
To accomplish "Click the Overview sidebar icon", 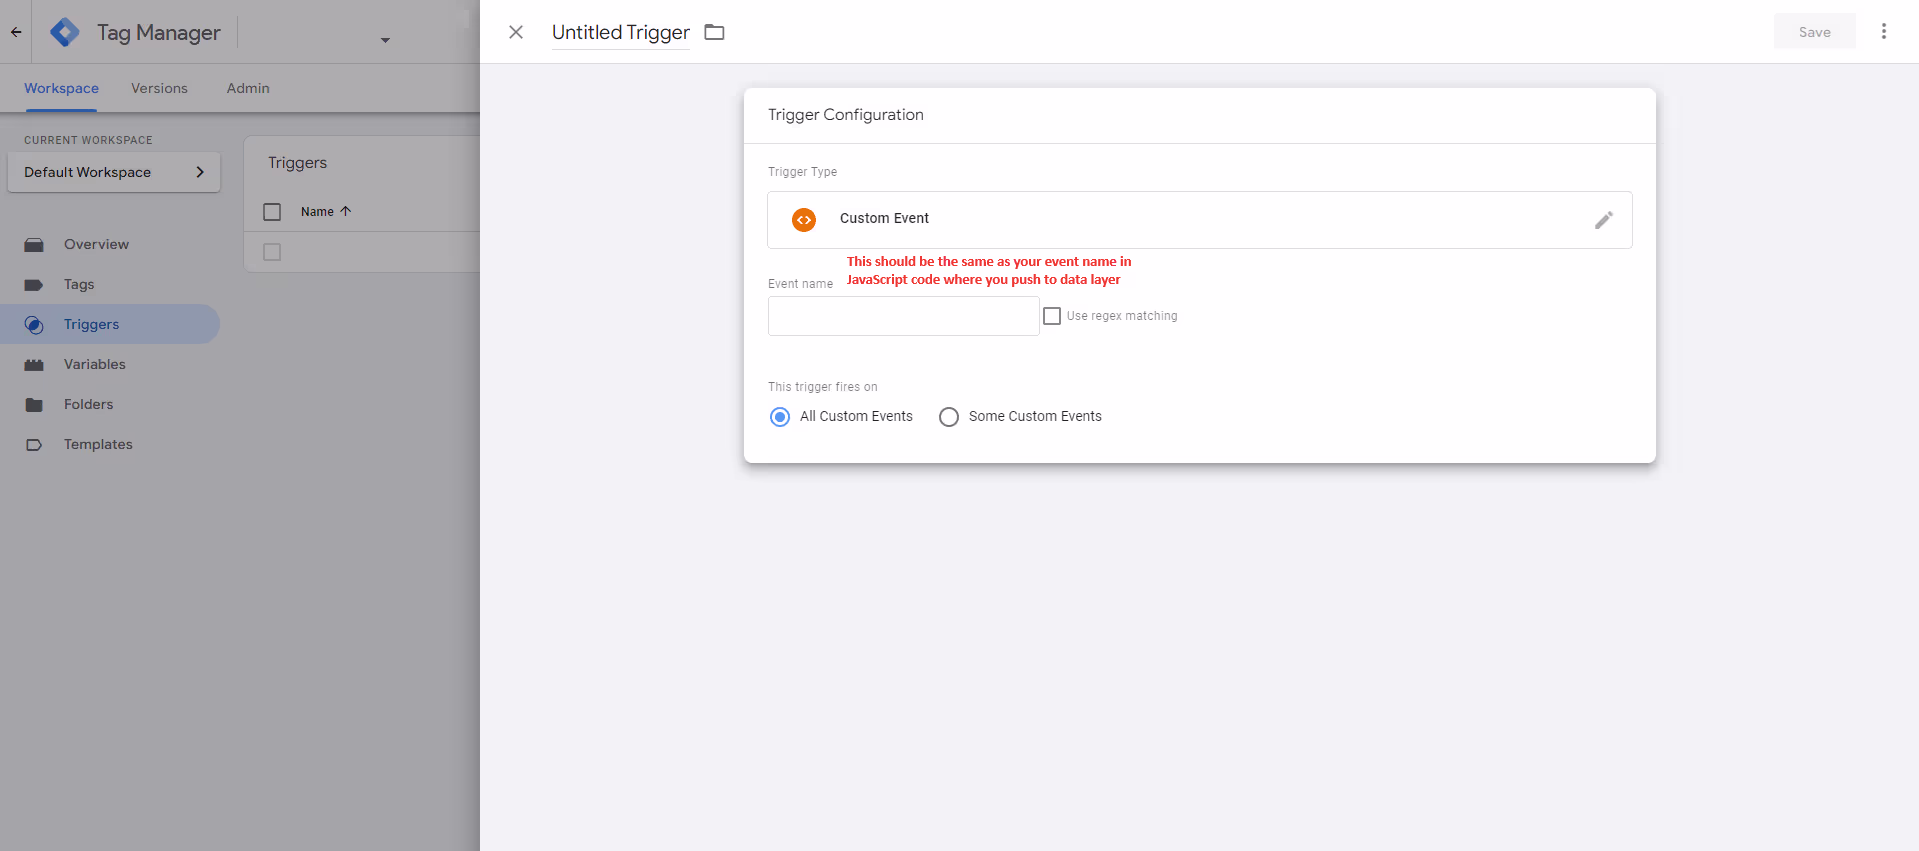I will click(34, 245).
